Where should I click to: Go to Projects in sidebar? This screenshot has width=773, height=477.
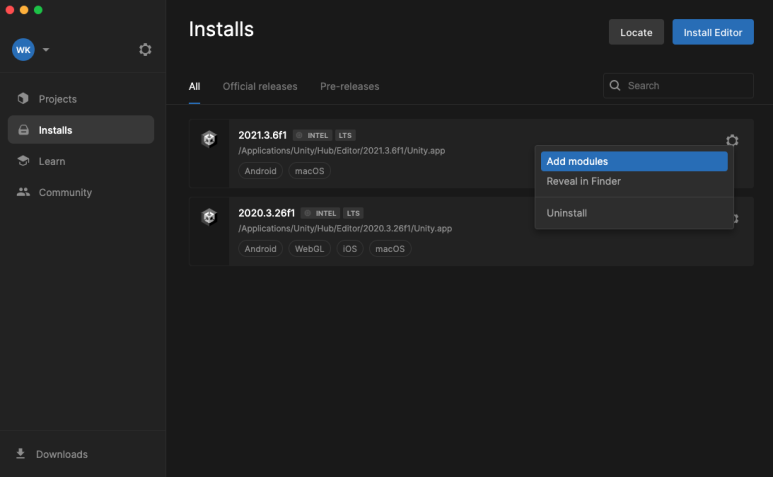click(81, 99)
